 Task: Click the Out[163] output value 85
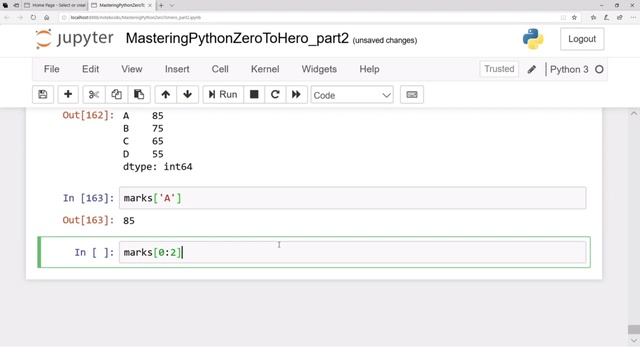pos(129,220)
